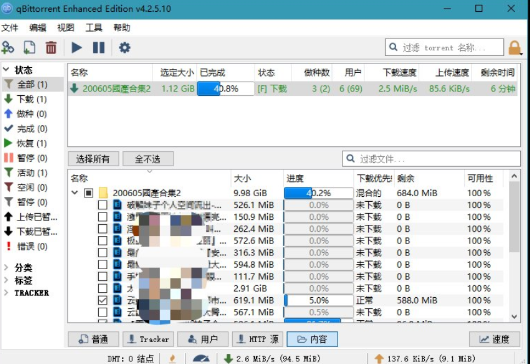The width and height of the screenshot is (530, 364).
Task: Open options via the gear icon
Action: click(125, 48)
